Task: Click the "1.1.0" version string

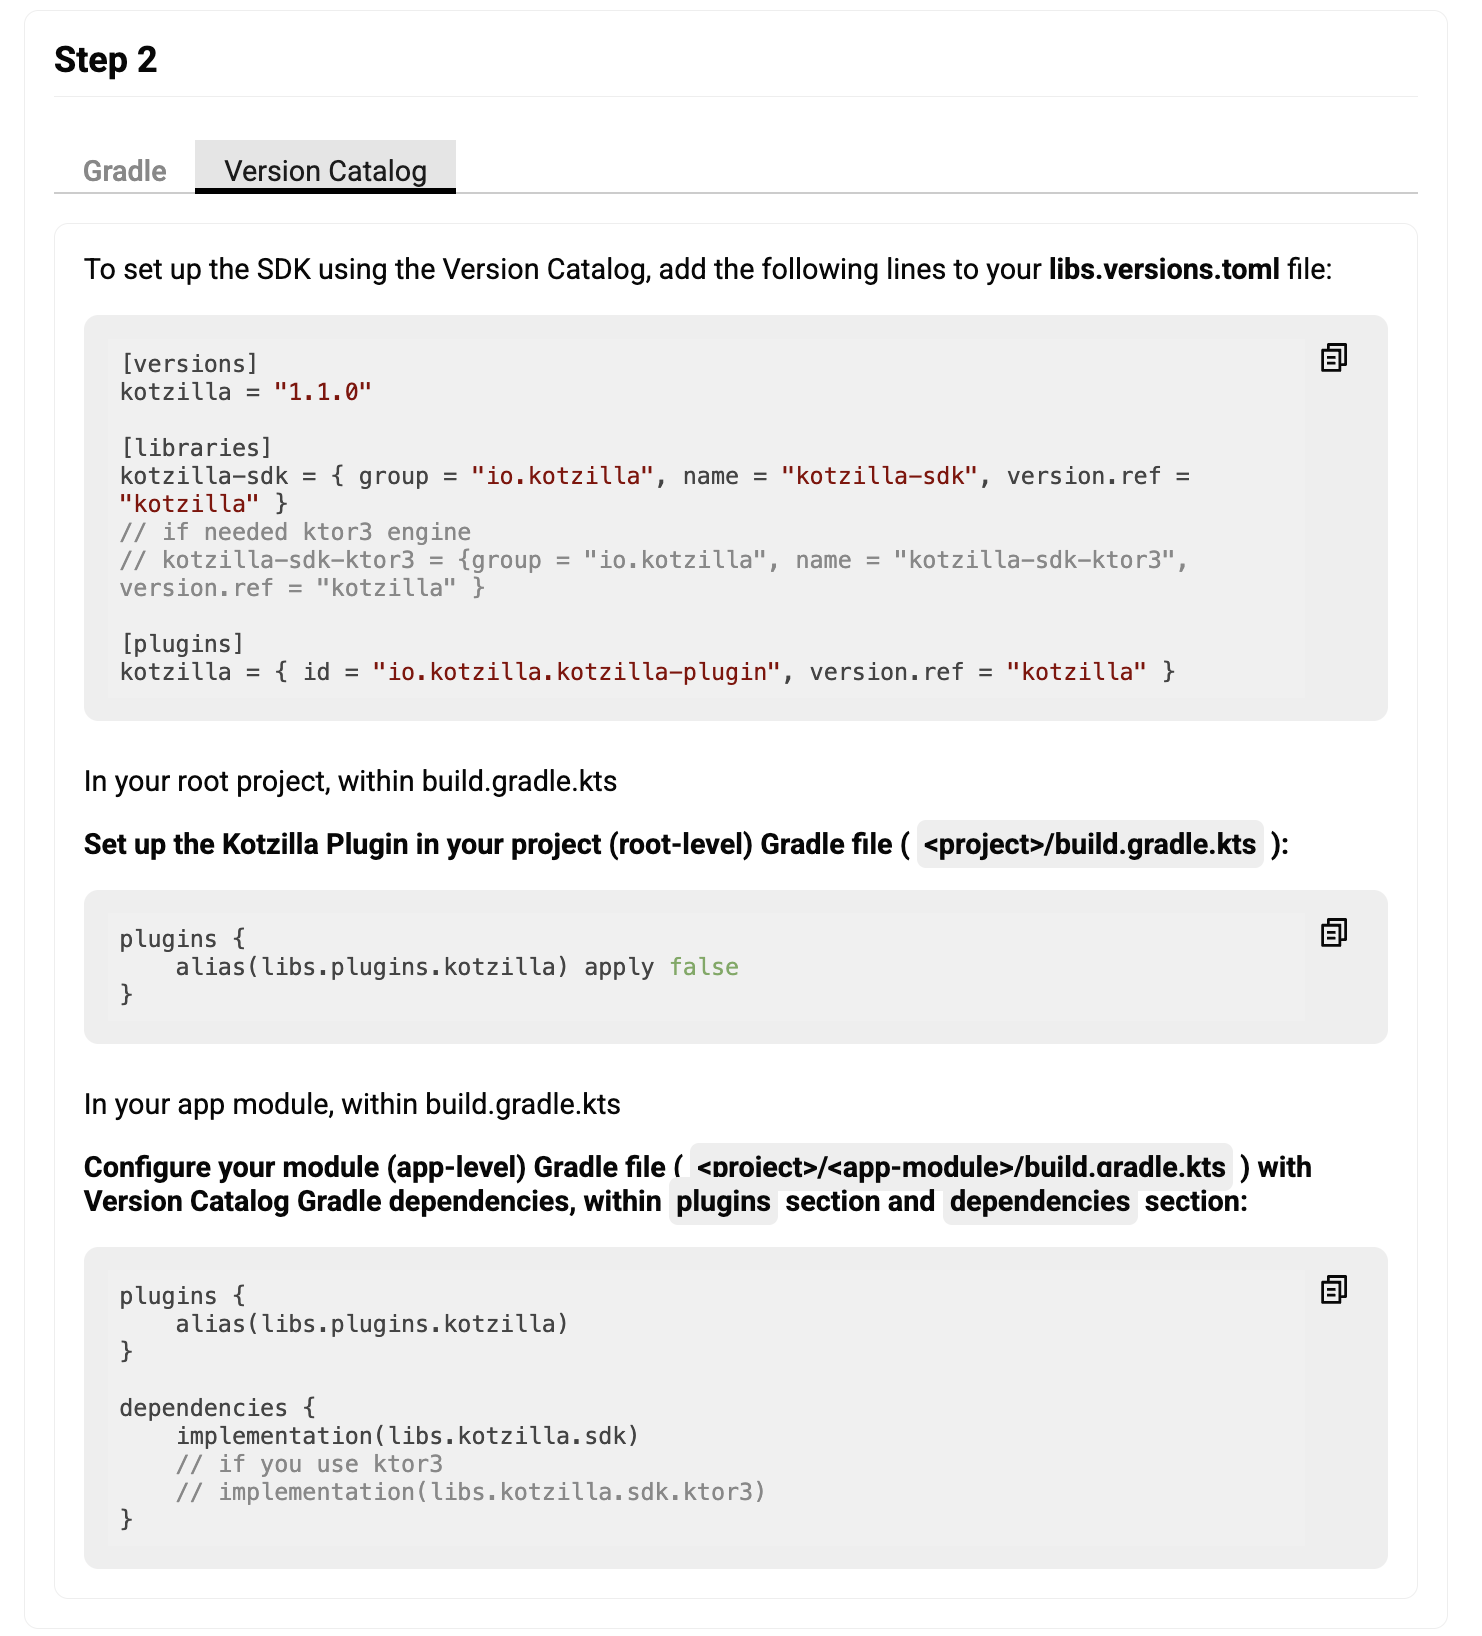Action: click(323, 392)
